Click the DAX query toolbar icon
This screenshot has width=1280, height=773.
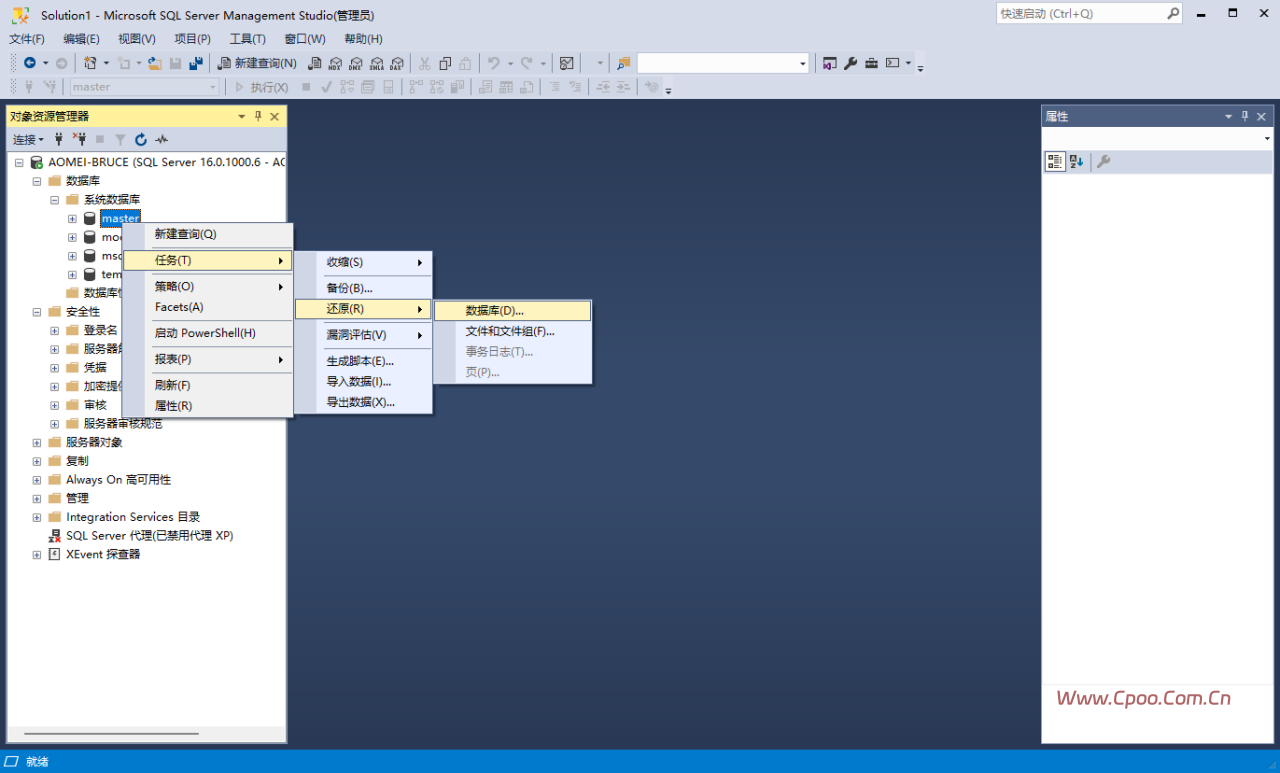click(x=397, y=63)
